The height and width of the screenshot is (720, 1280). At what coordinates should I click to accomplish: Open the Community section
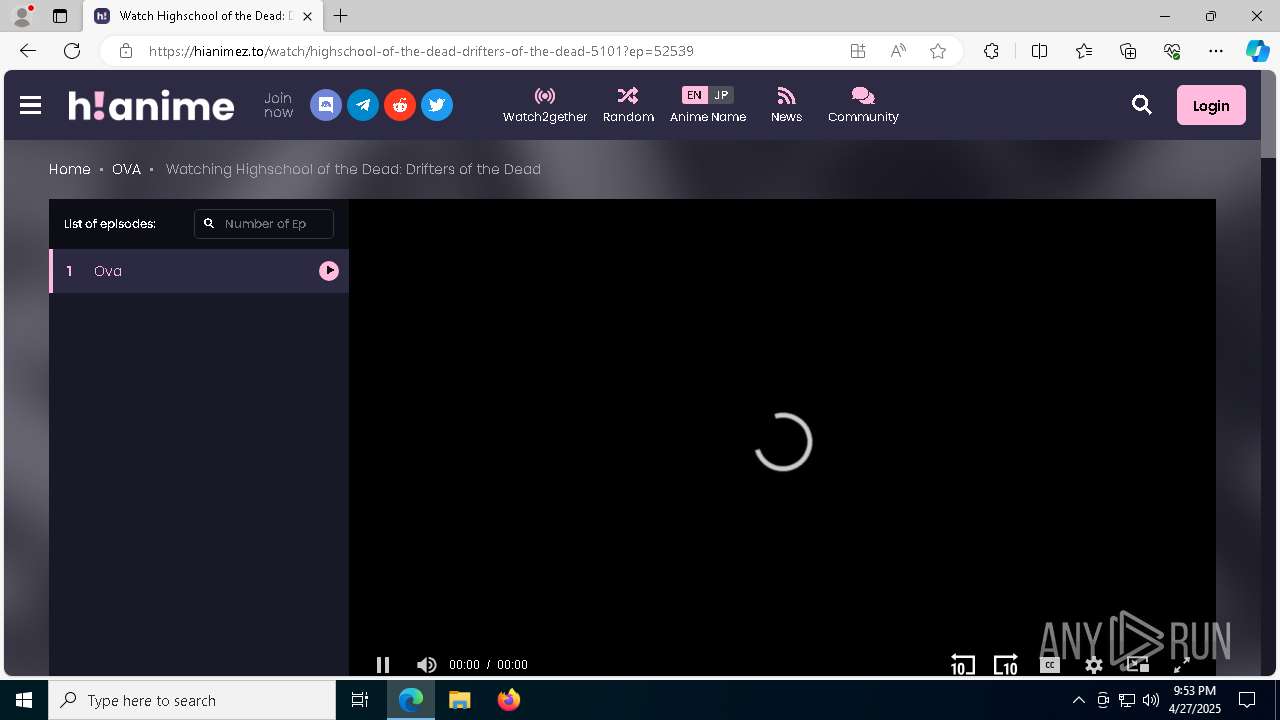(863, 105)
